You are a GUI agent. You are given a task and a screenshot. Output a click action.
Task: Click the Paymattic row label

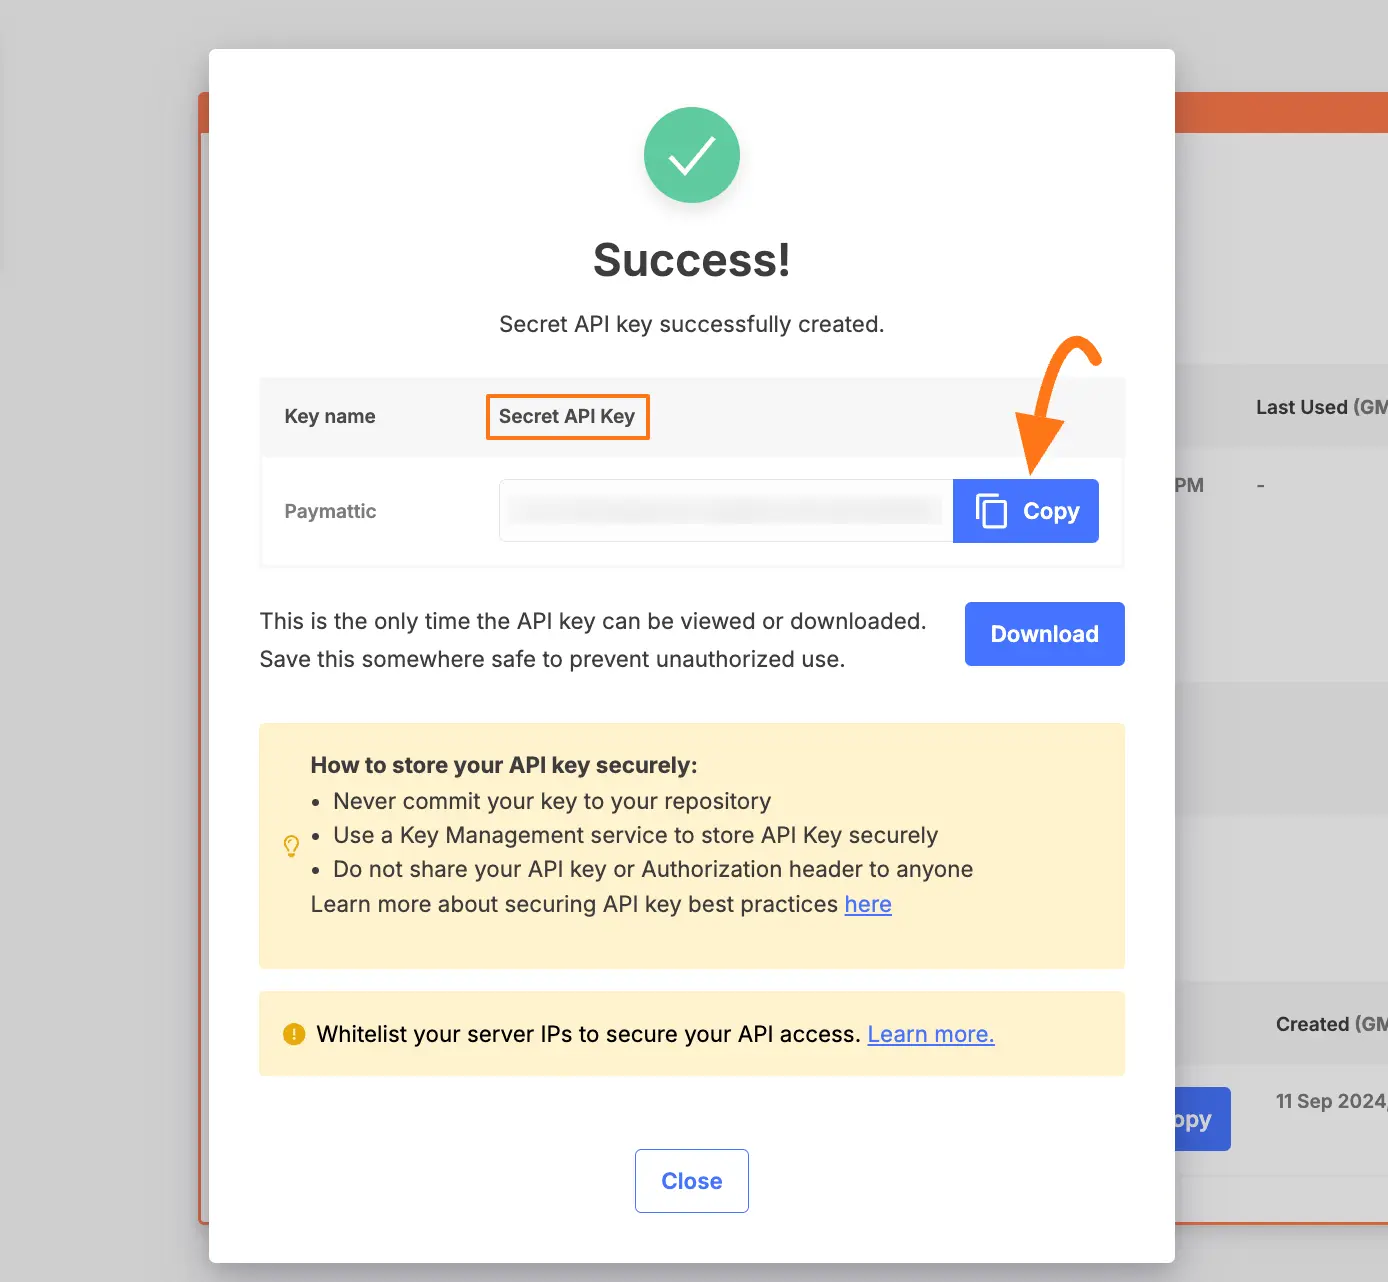coord(330,510)
